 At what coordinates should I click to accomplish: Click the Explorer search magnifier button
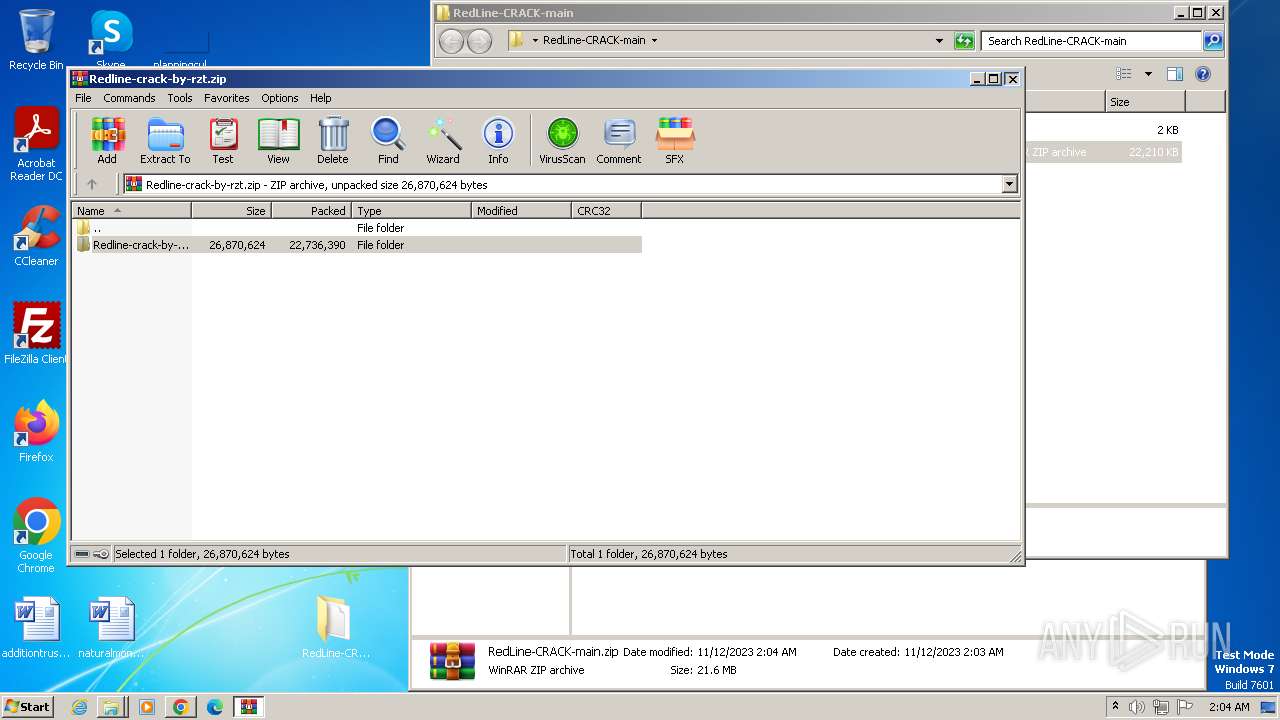[1213, 41]
